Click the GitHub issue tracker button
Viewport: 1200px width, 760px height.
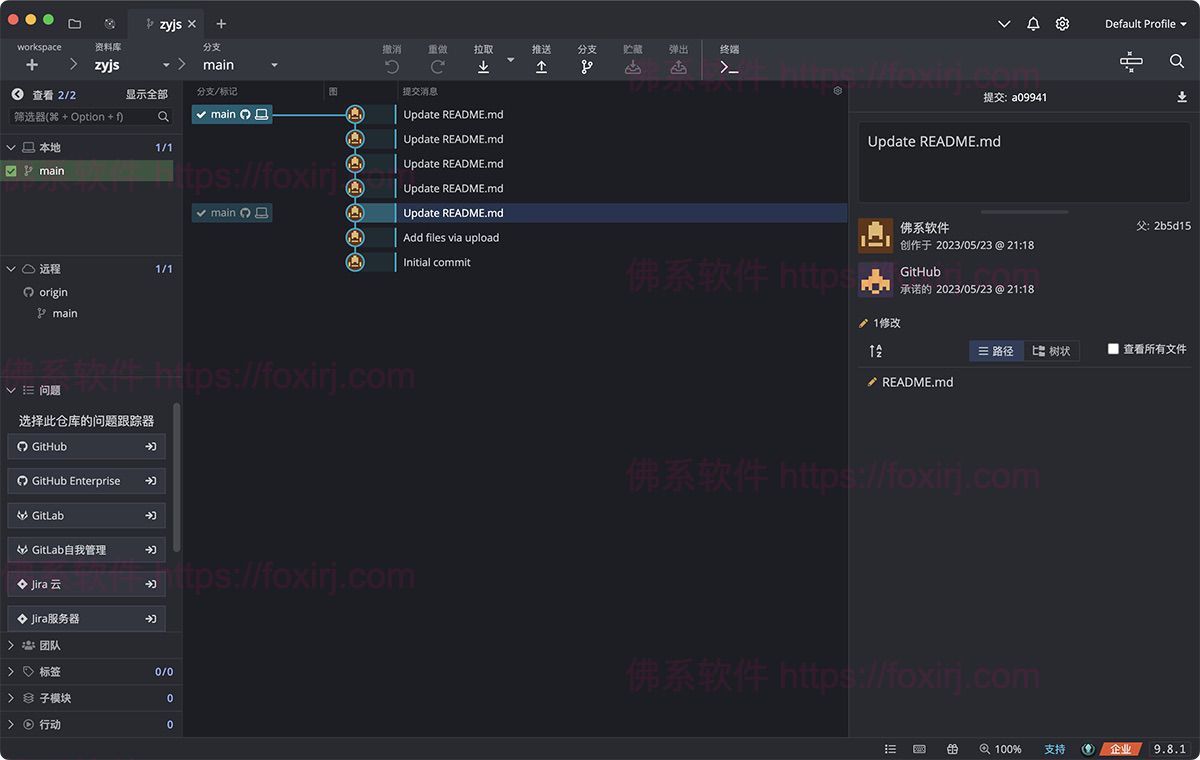86,447
